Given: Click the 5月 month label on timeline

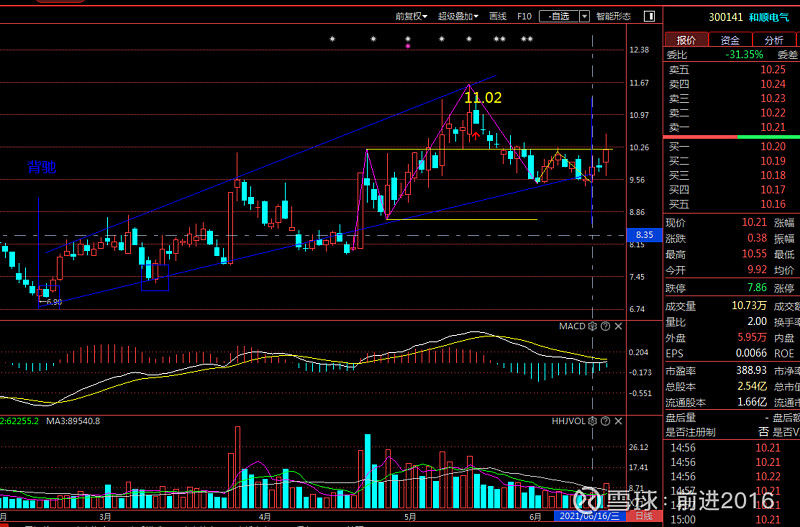Looking at the screenshot, I should (x=410, y=517).
